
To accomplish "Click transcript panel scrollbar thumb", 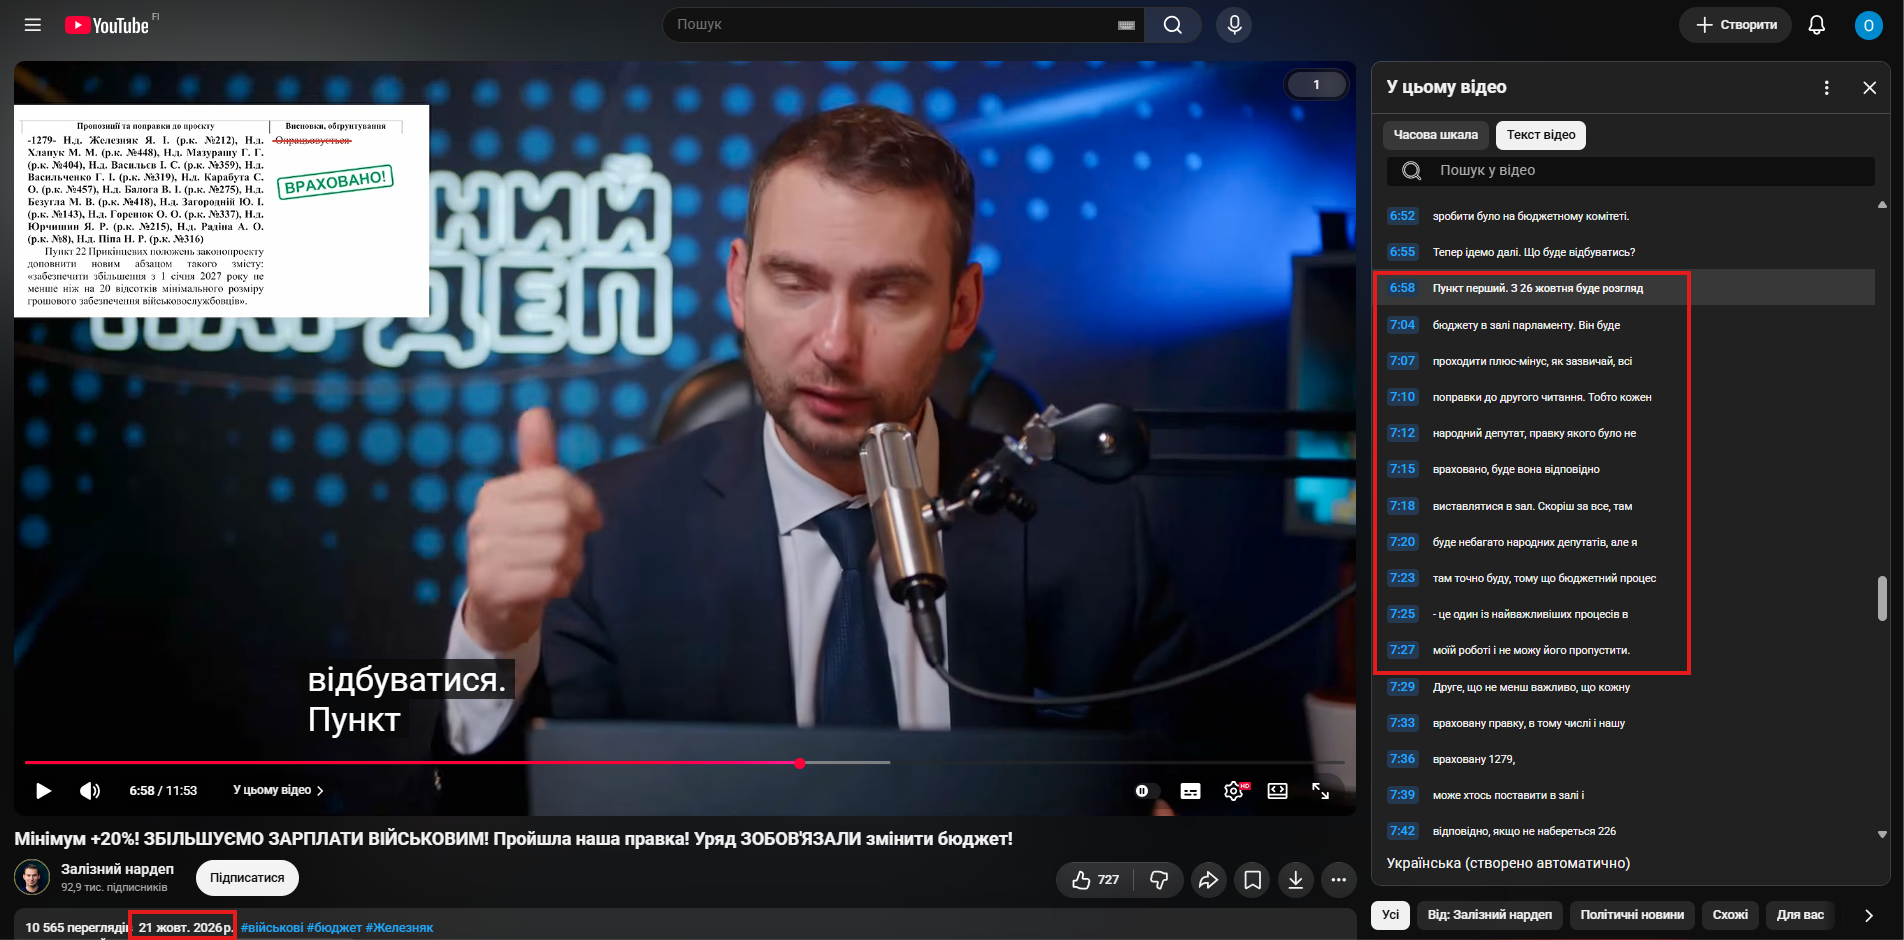I will point(1882,598).
